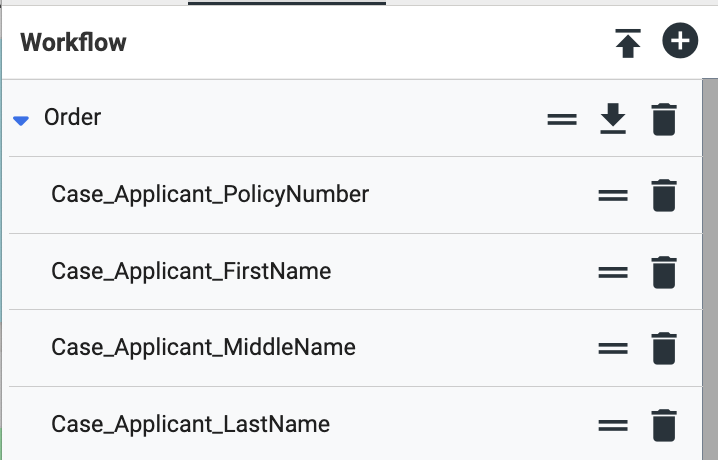The image size is (718, 460).
Task: Remove Case_Applicant_MiddleName via trash icon
Action: [664, 348]
